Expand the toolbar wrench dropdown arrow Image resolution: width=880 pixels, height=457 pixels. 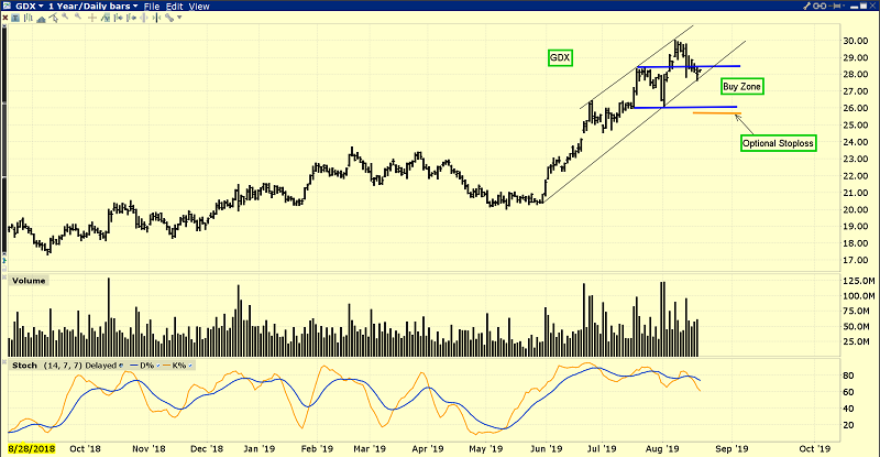point(180,17)
